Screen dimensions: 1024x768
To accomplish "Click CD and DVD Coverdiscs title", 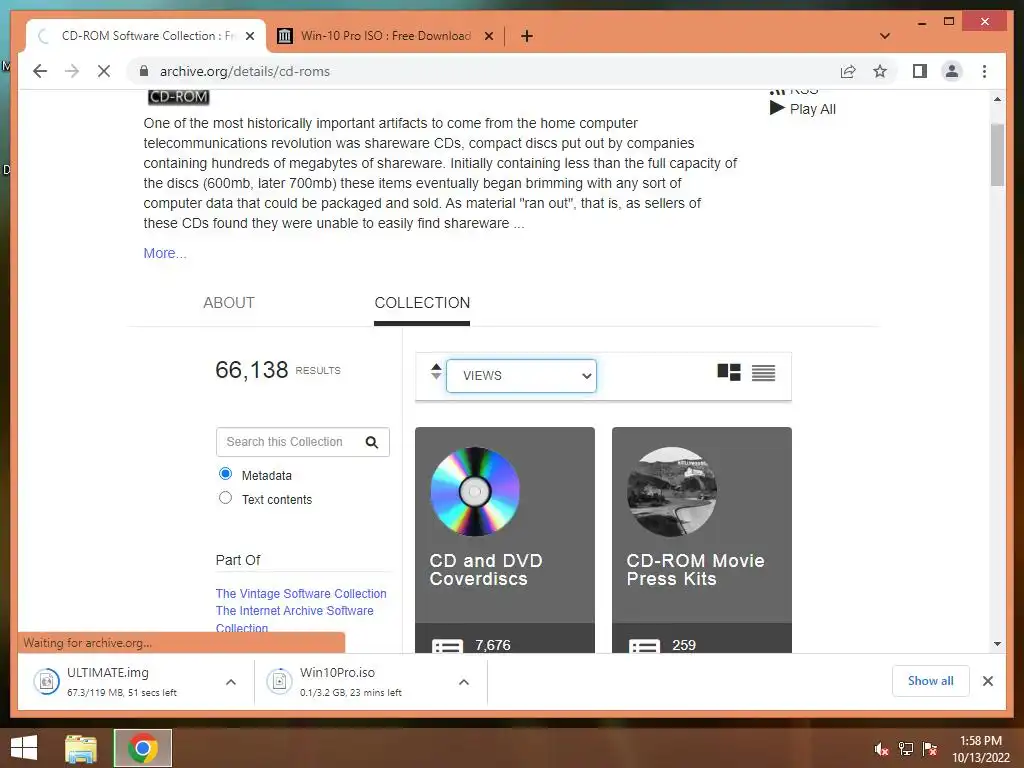I will [486, 569].
